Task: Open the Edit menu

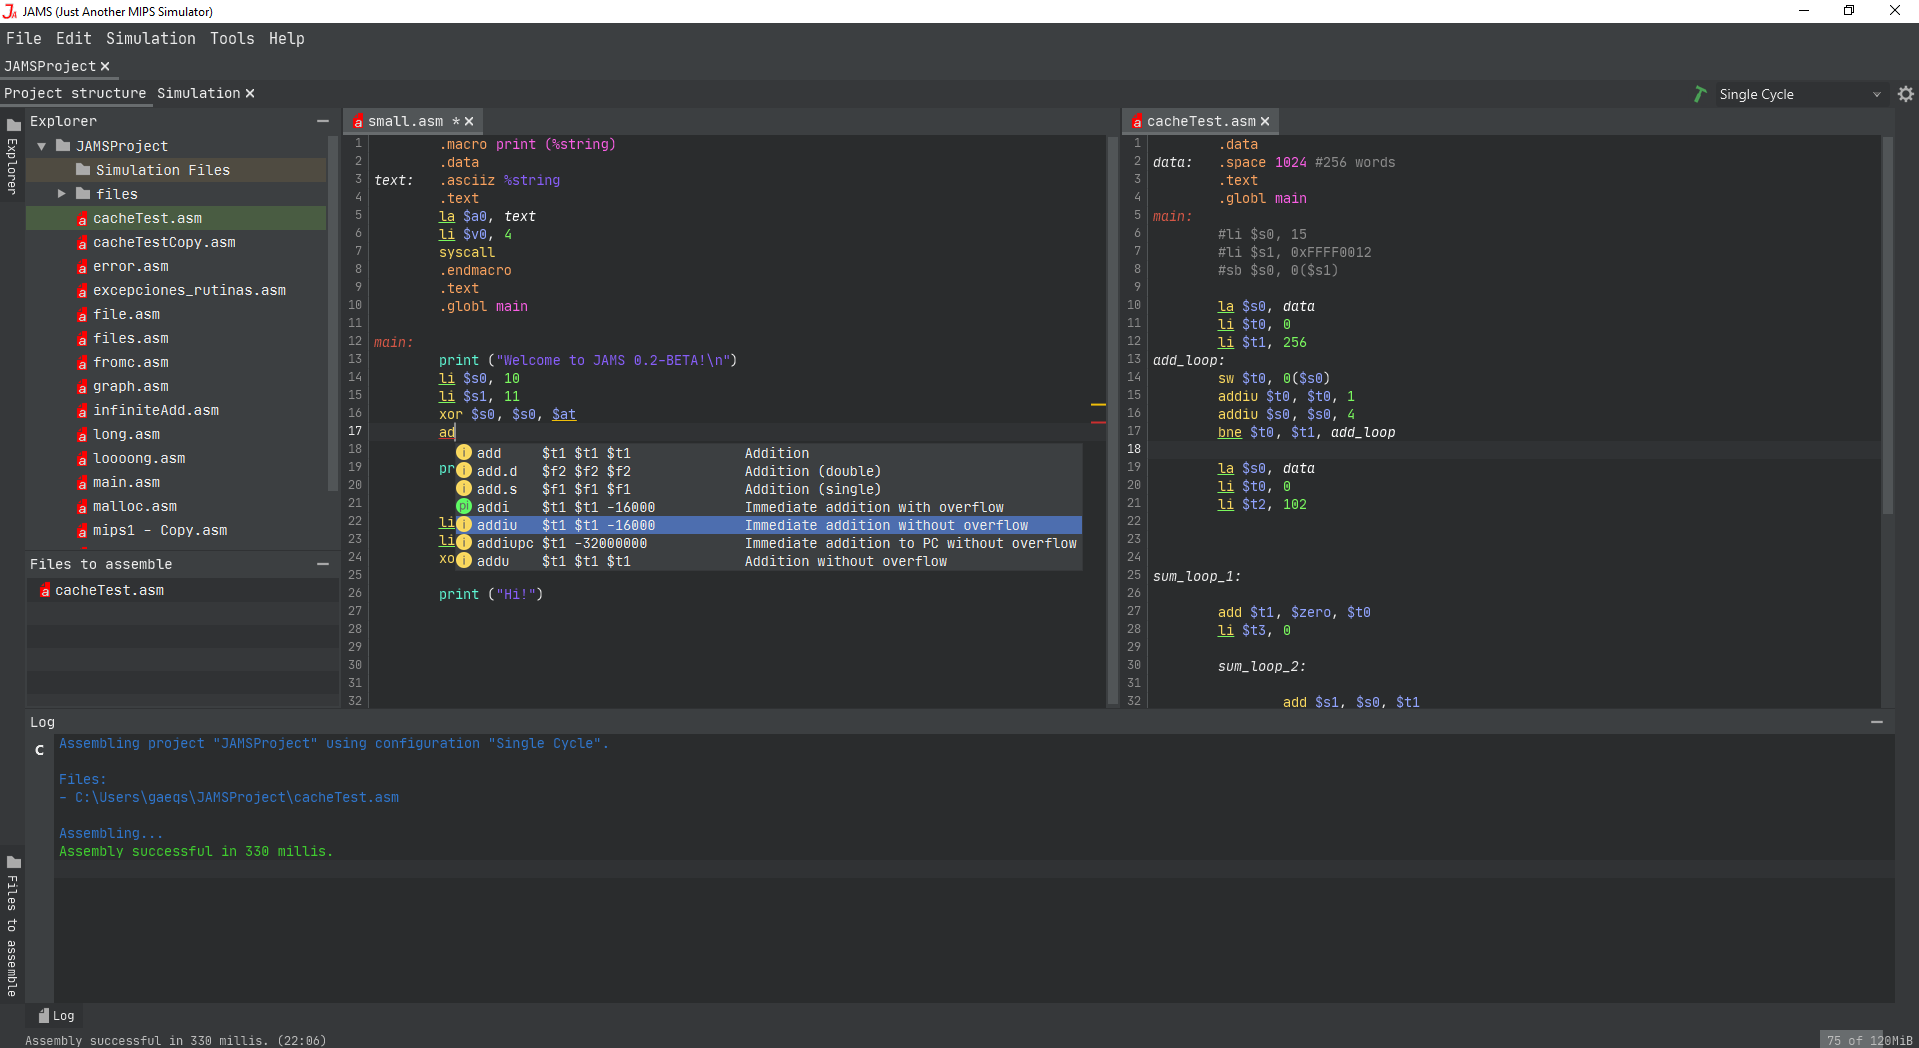Action: tap(74, 38)
